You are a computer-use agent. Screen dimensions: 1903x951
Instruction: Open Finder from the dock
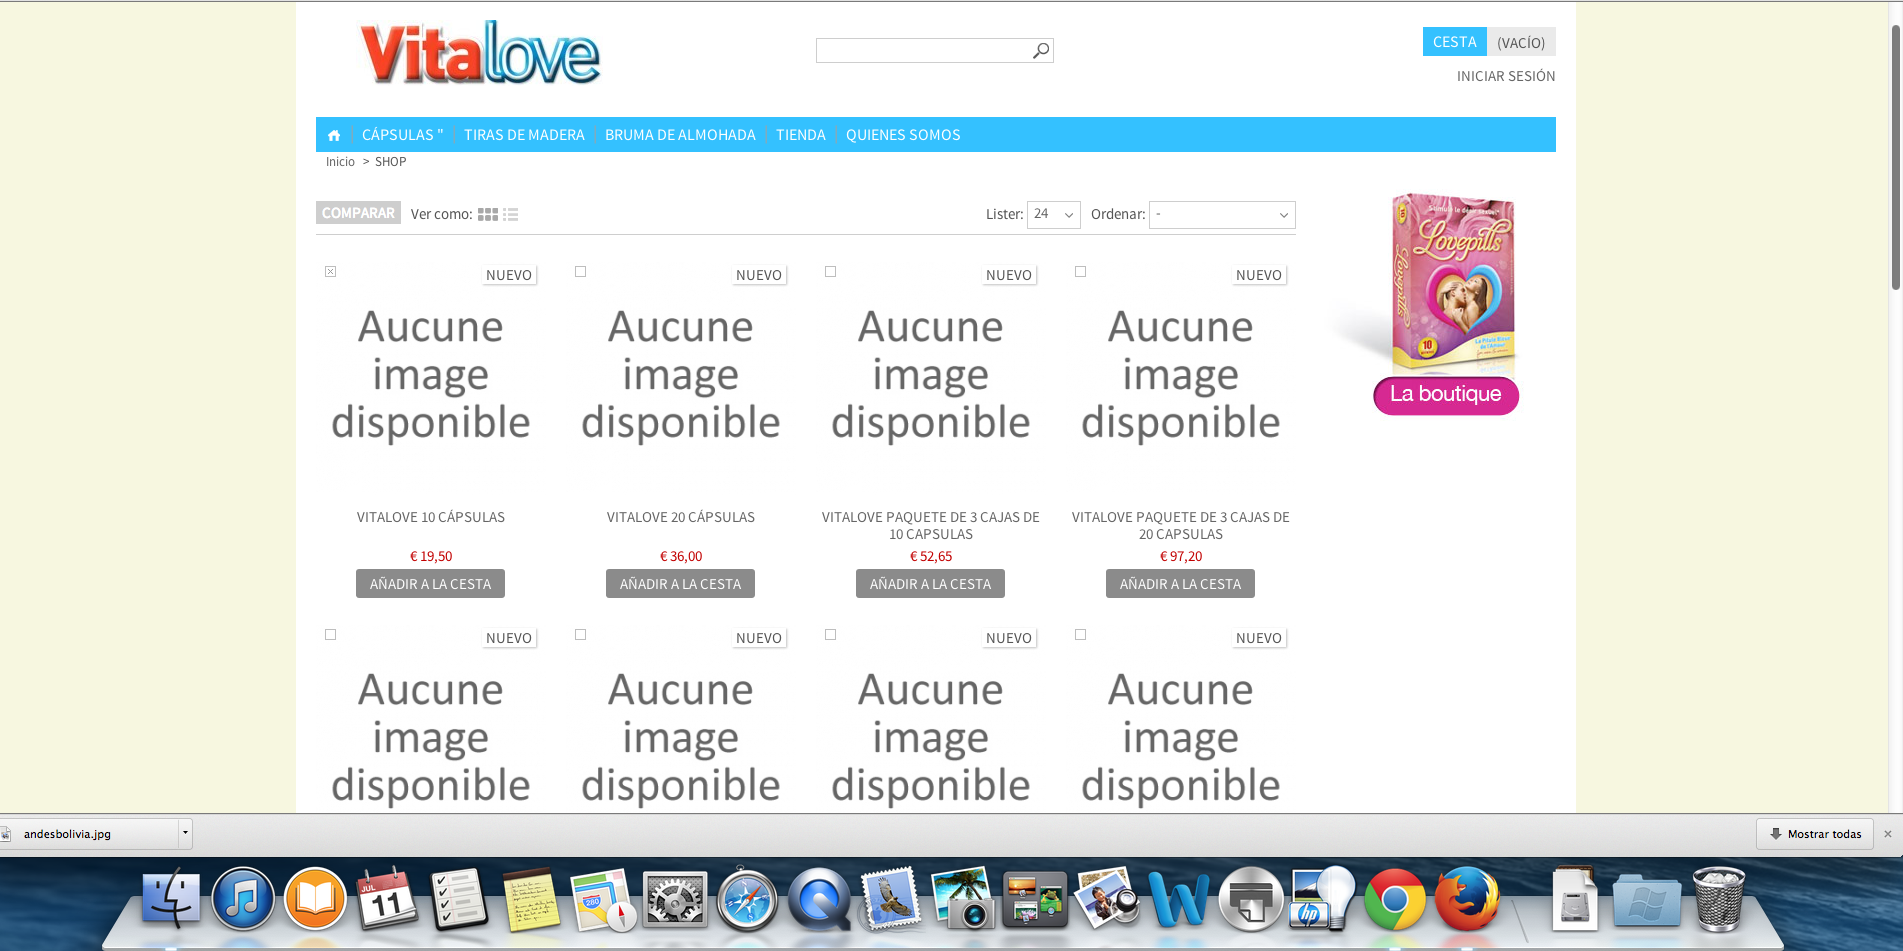coord(171,898)
